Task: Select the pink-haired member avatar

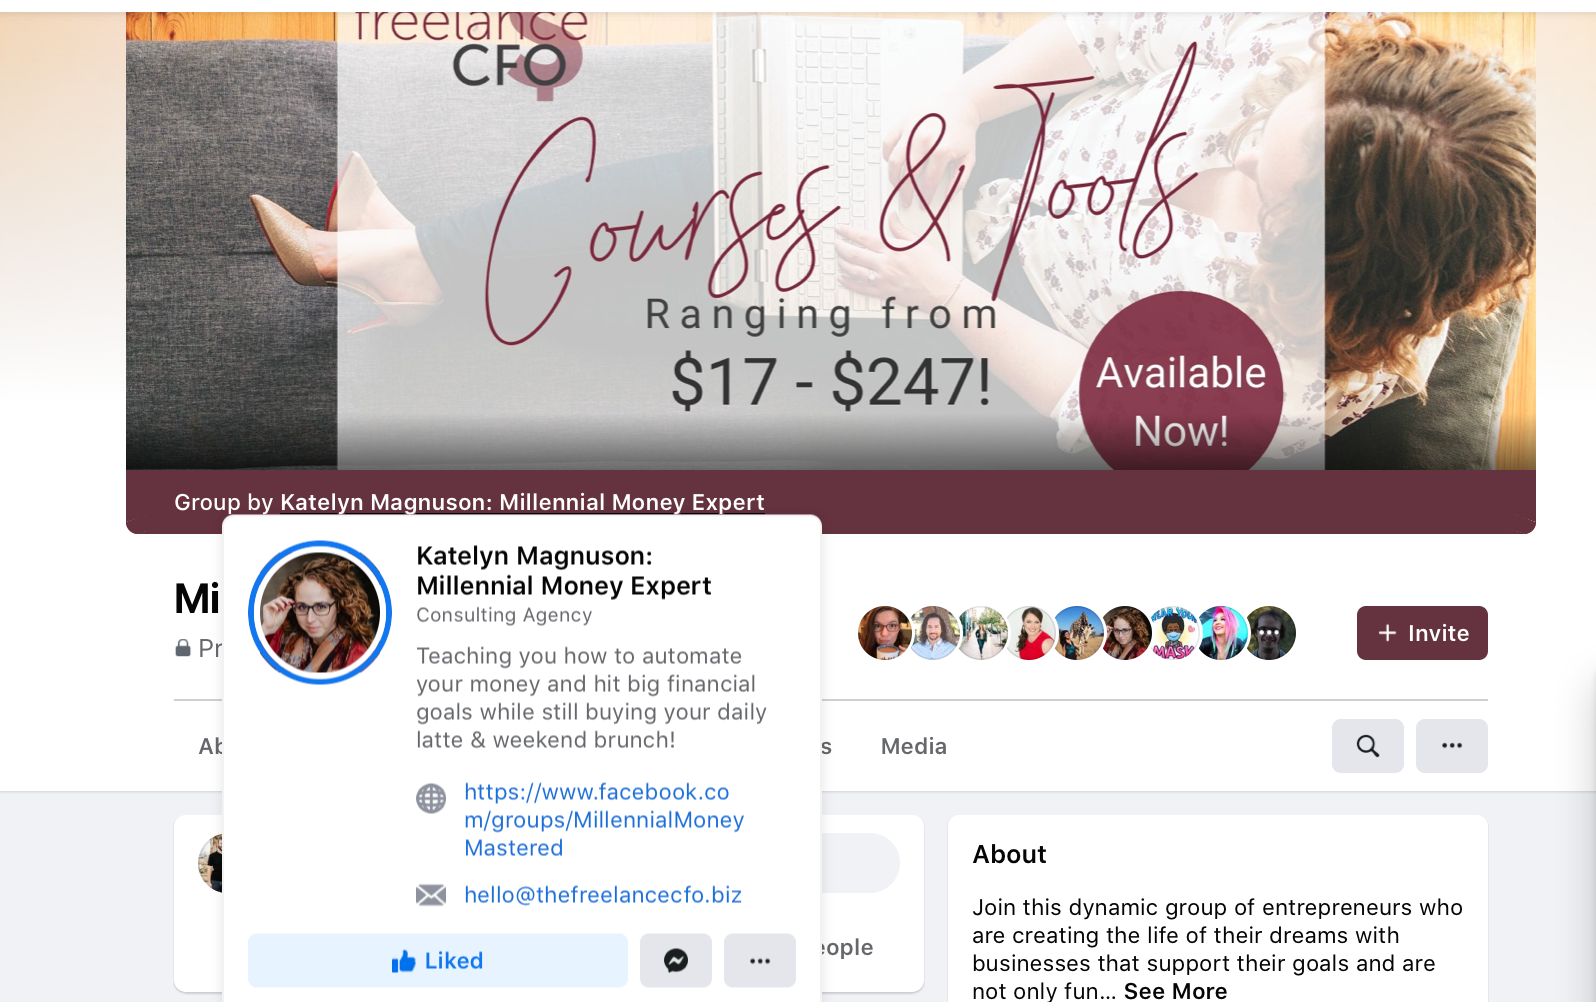Action: point(1223,633)
